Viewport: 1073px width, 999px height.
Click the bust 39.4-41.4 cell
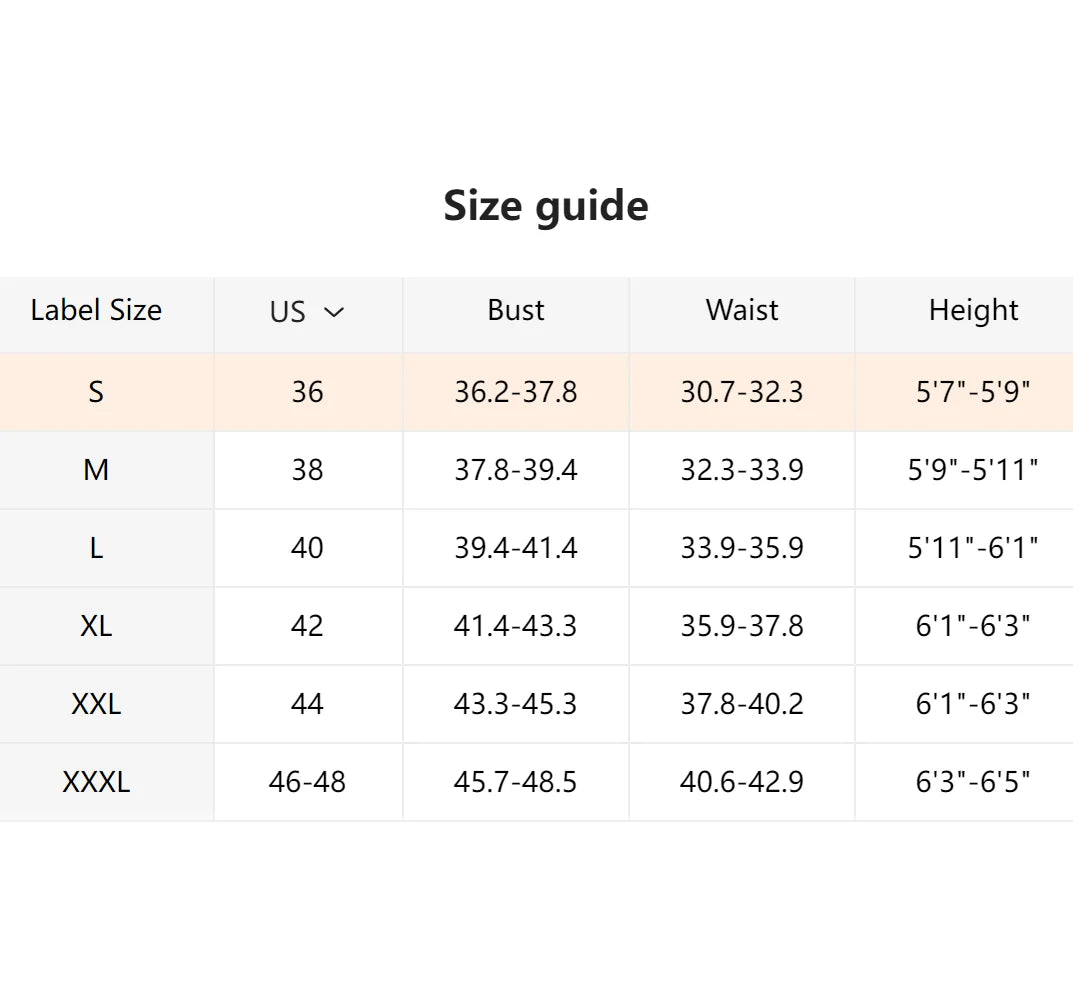(516, 548)
